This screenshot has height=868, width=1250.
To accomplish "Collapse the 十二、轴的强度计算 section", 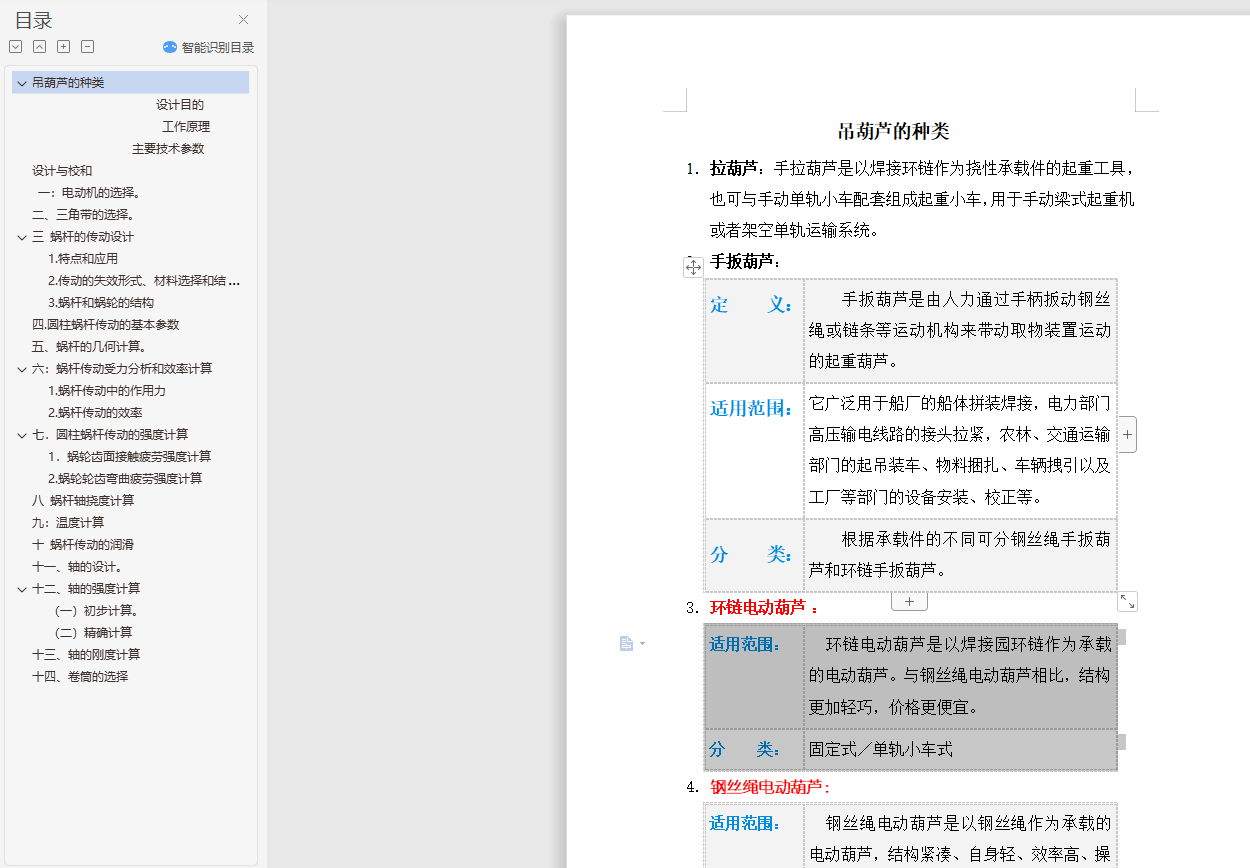I will (22, 589).
